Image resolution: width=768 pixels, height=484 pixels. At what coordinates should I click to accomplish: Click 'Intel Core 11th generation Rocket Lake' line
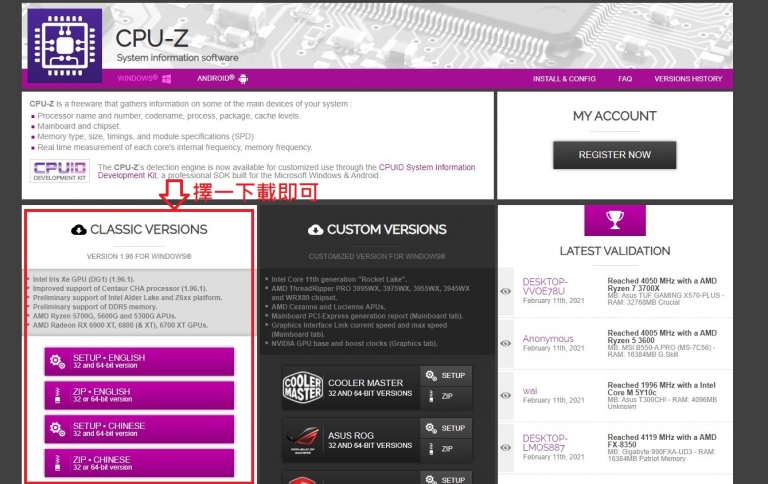(x=339, y=279)
